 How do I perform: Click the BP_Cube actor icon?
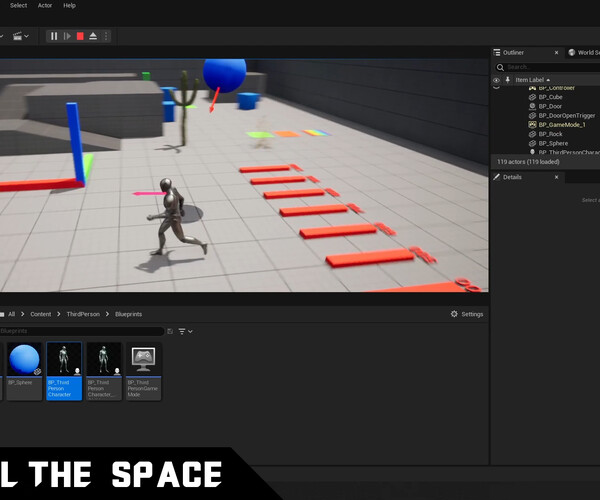coord(532,97)
